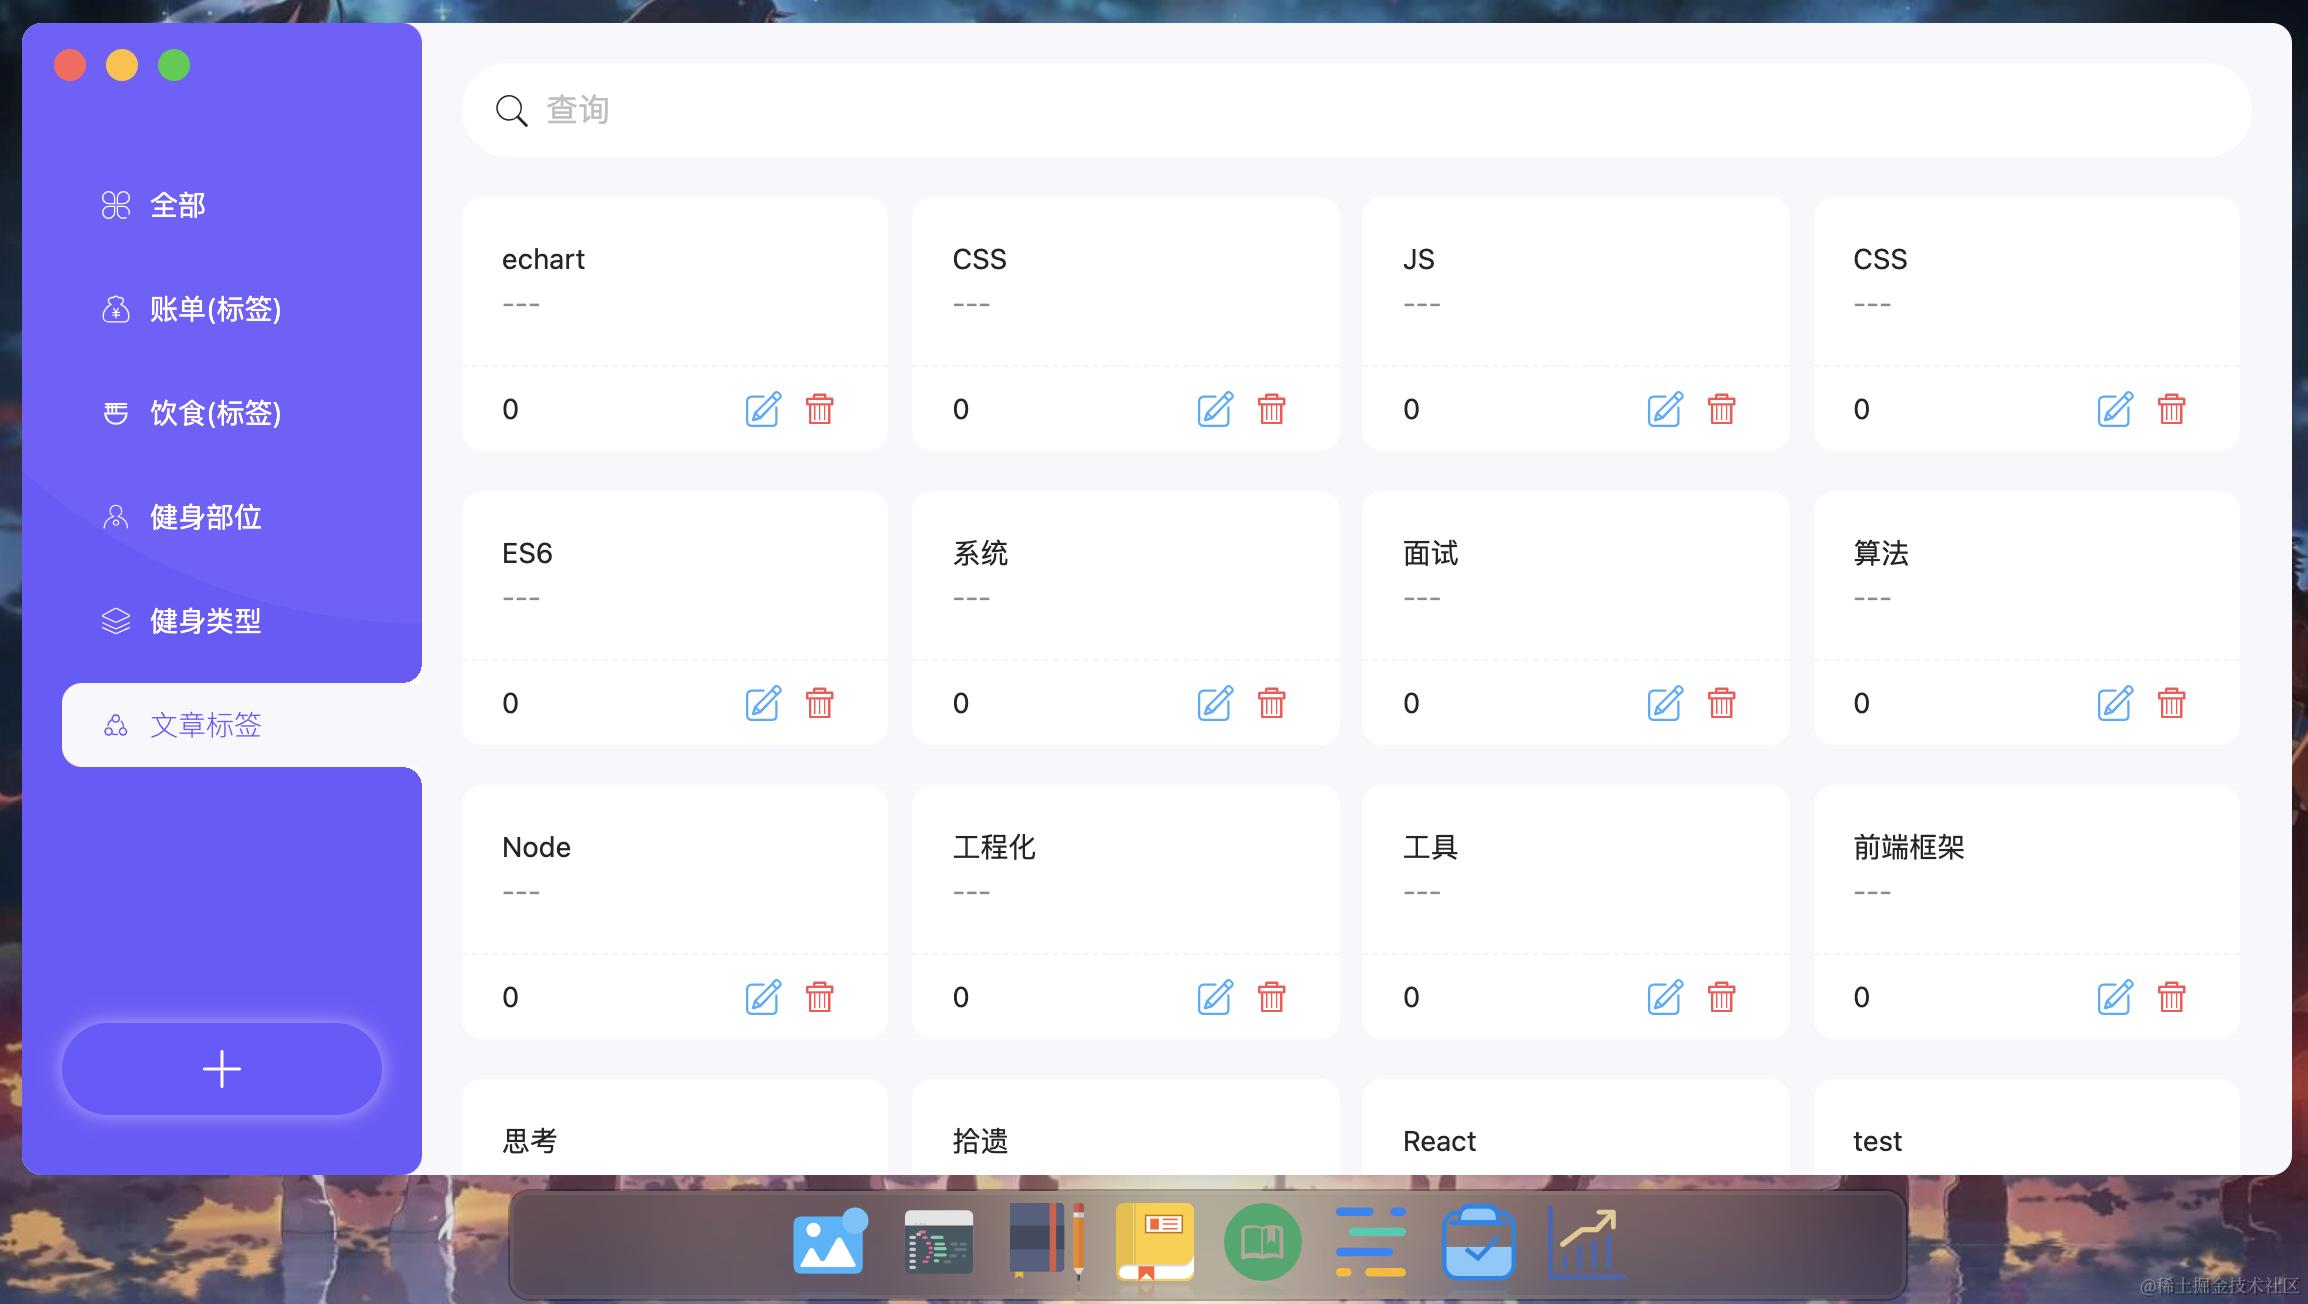Open 健身类型 sidebar item
2308x1304 pixels.
[x=205, y=621]
